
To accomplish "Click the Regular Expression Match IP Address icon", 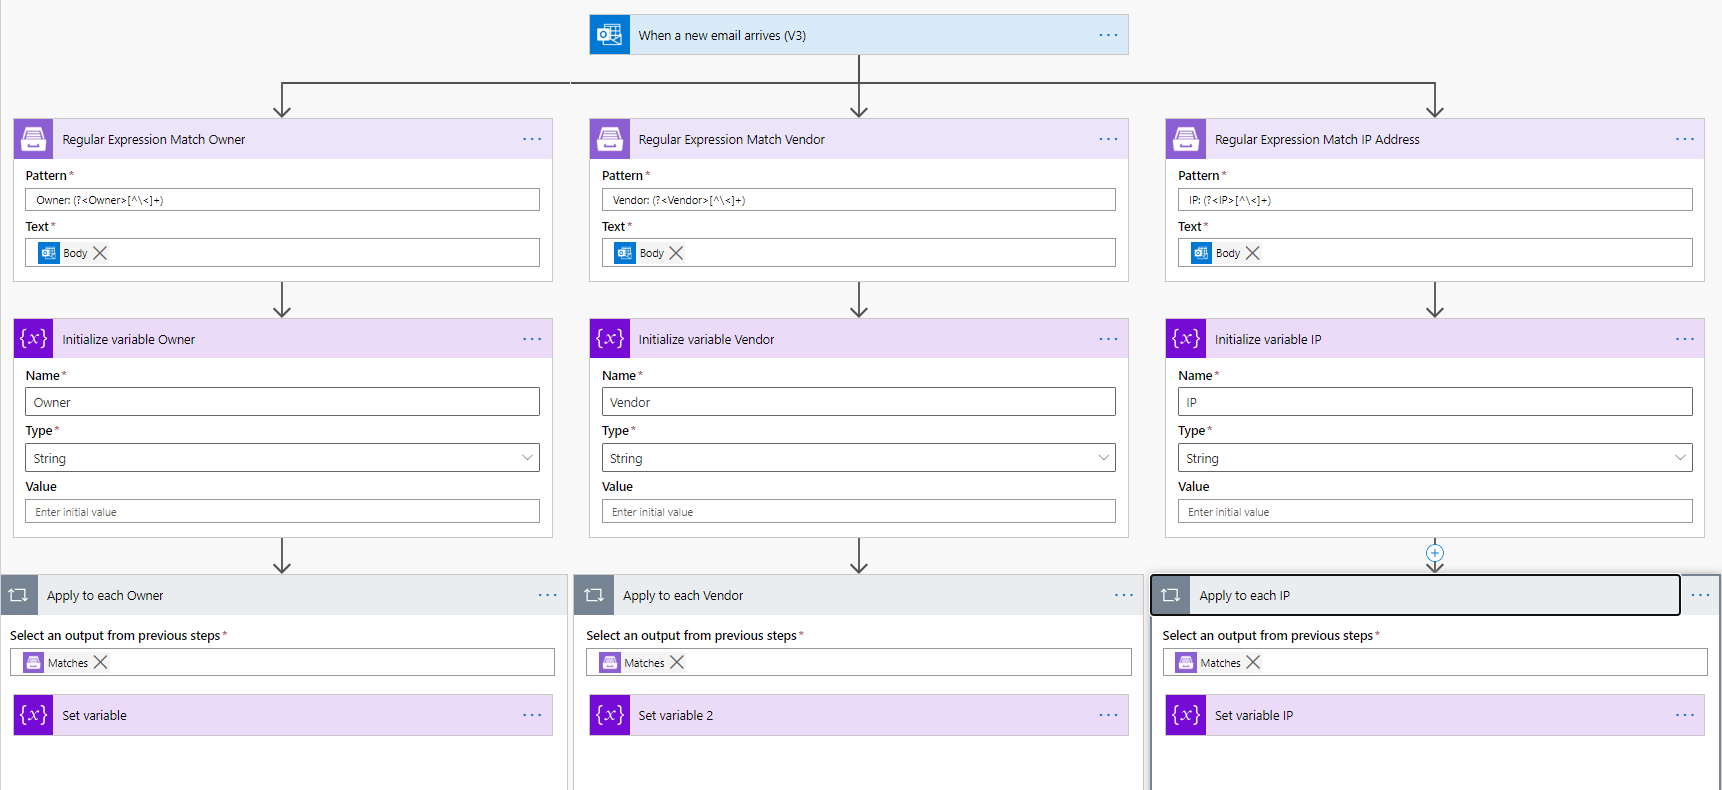I will point(1185,139).
